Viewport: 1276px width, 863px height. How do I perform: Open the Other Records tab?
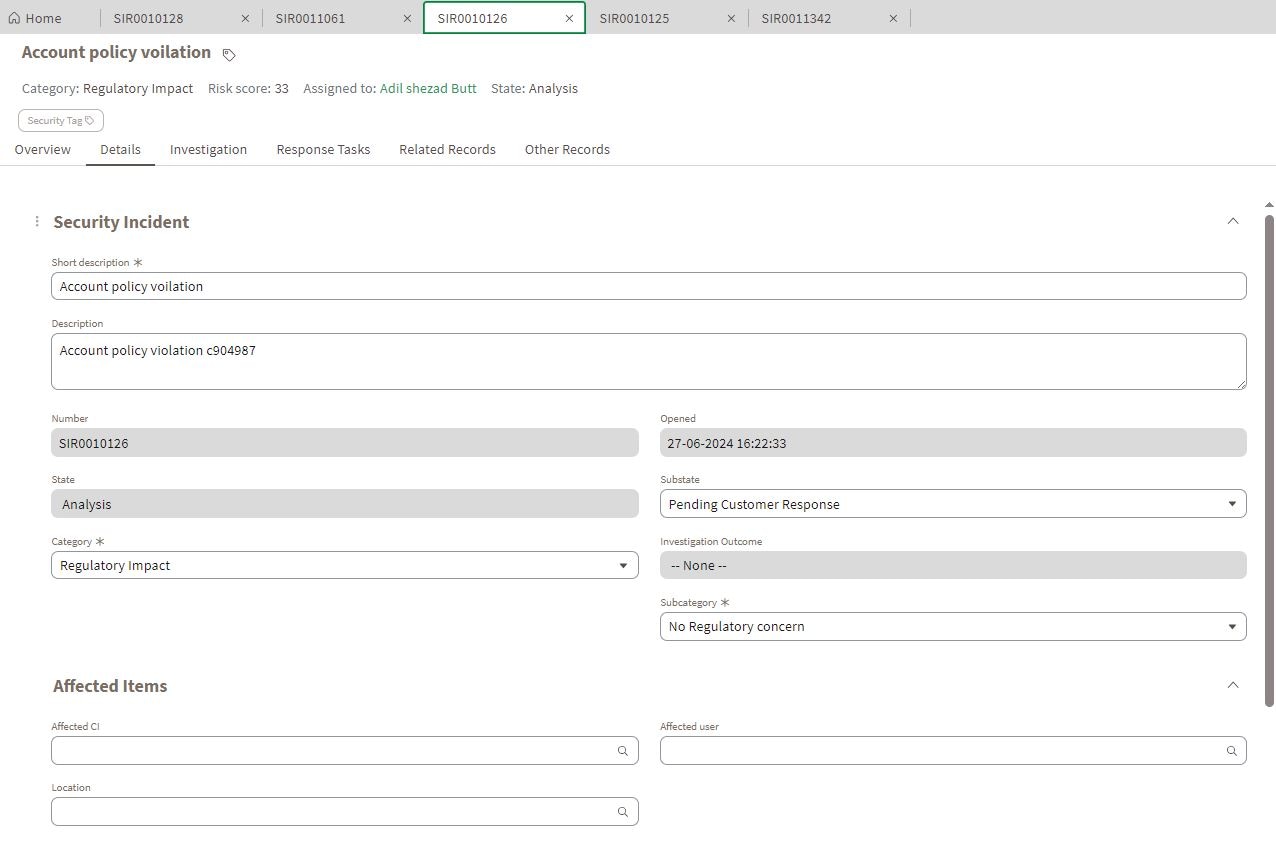(x=567, y=150)
